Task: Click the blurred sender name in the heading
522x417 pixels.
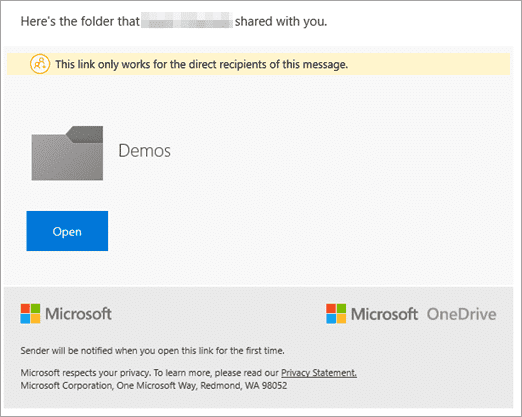Action: 187,21
